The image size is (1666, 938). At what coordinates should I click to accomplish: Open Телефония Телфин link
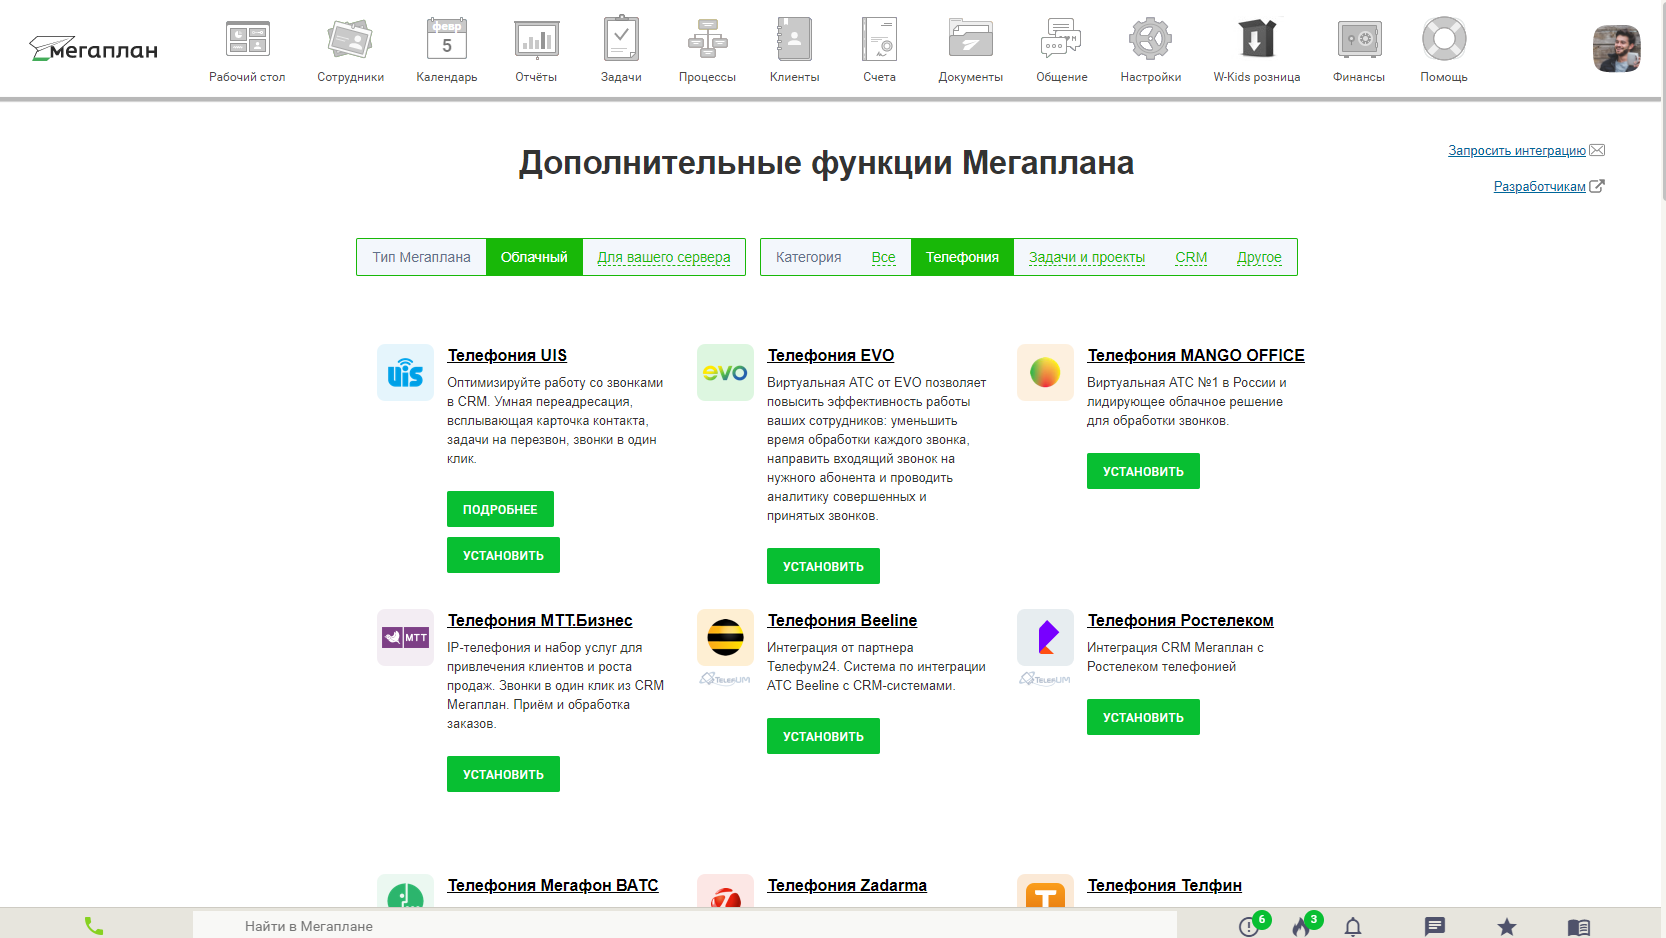(x=1165, y=886)
